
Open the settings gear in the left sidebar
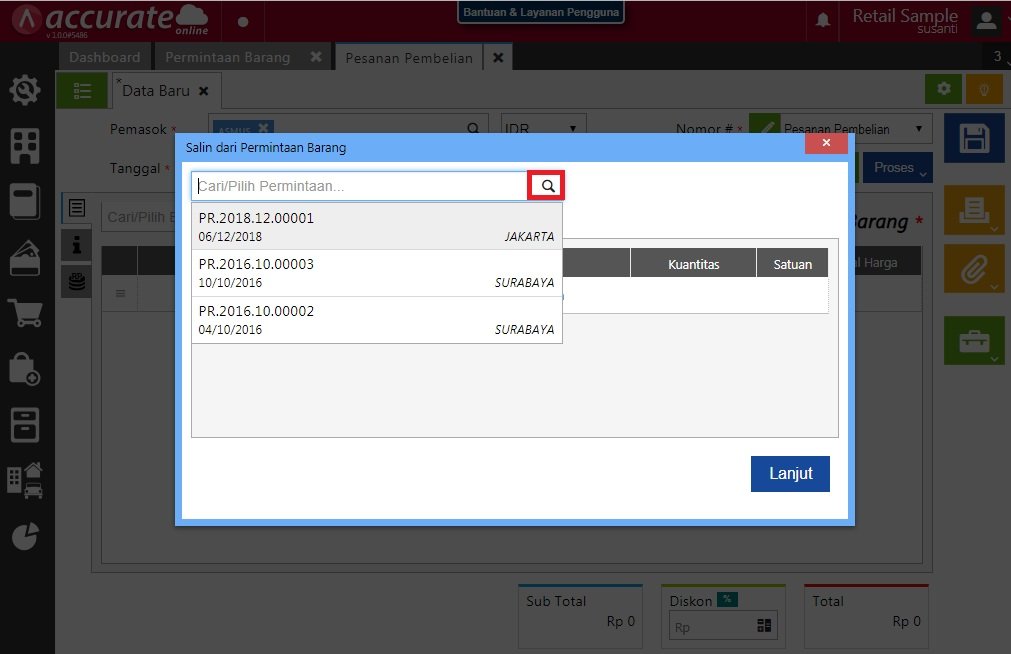coord(25,92)
